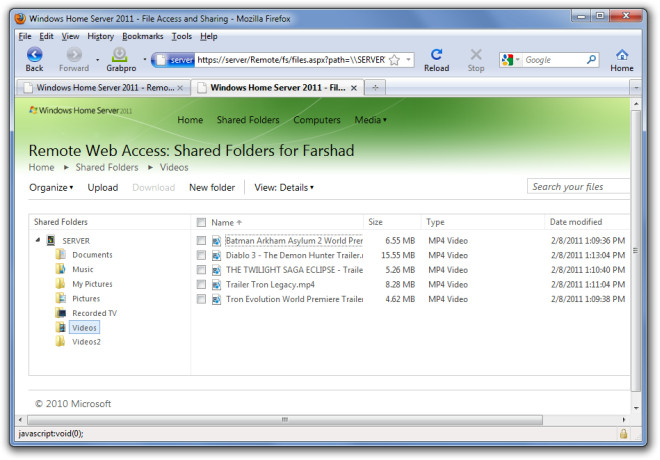Click the New folder button

click(x=212, y=188)
